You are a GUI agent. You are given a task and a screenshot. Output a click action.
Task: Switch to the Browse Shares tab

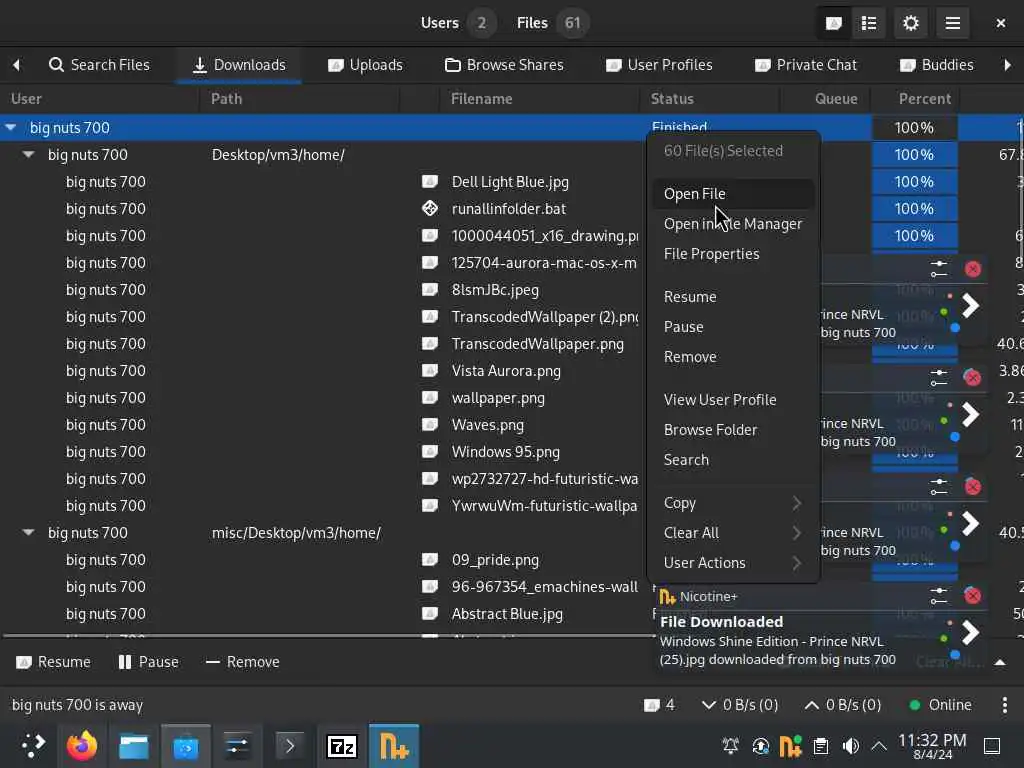coord(504,65)
